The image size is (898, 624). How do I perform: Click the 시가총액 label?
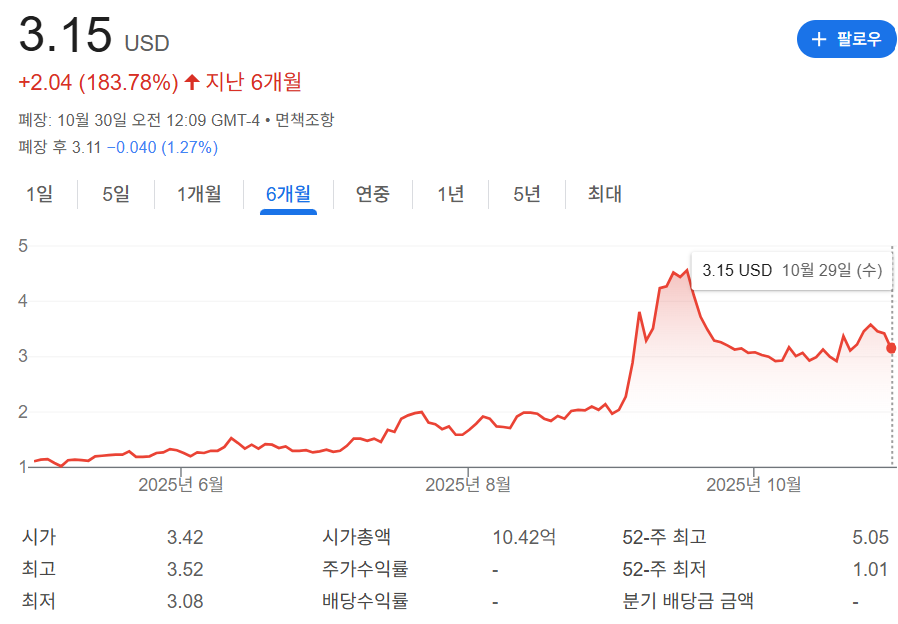click(356, 537)
